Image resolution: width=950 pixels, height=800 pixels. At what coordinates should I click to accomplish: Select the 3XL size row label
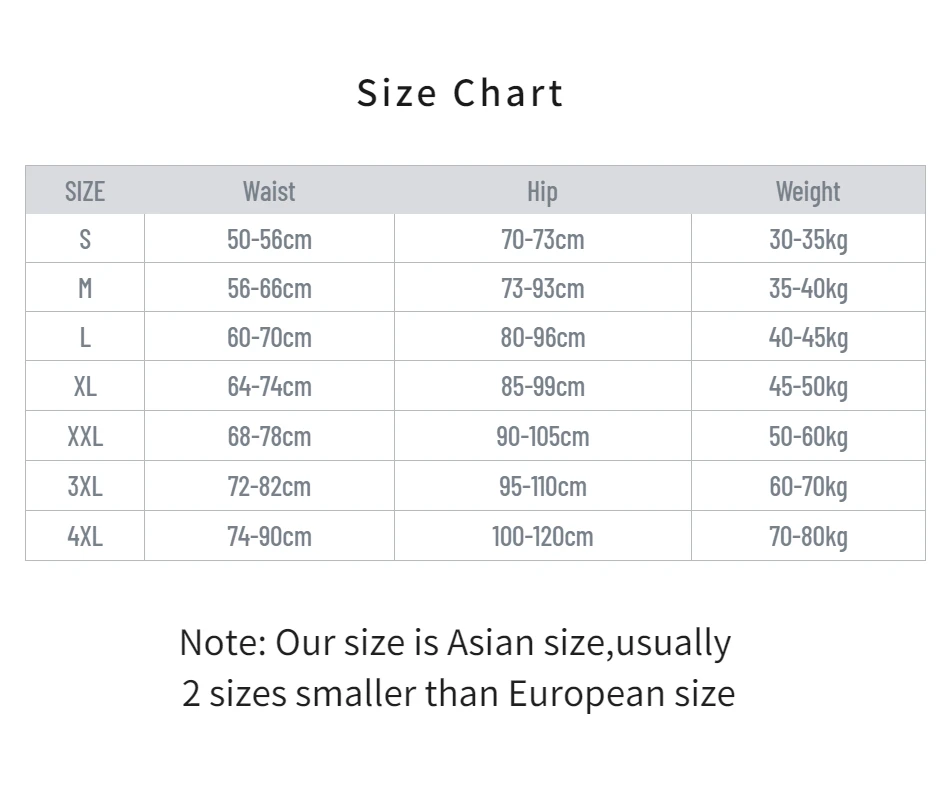coord(85,487)
